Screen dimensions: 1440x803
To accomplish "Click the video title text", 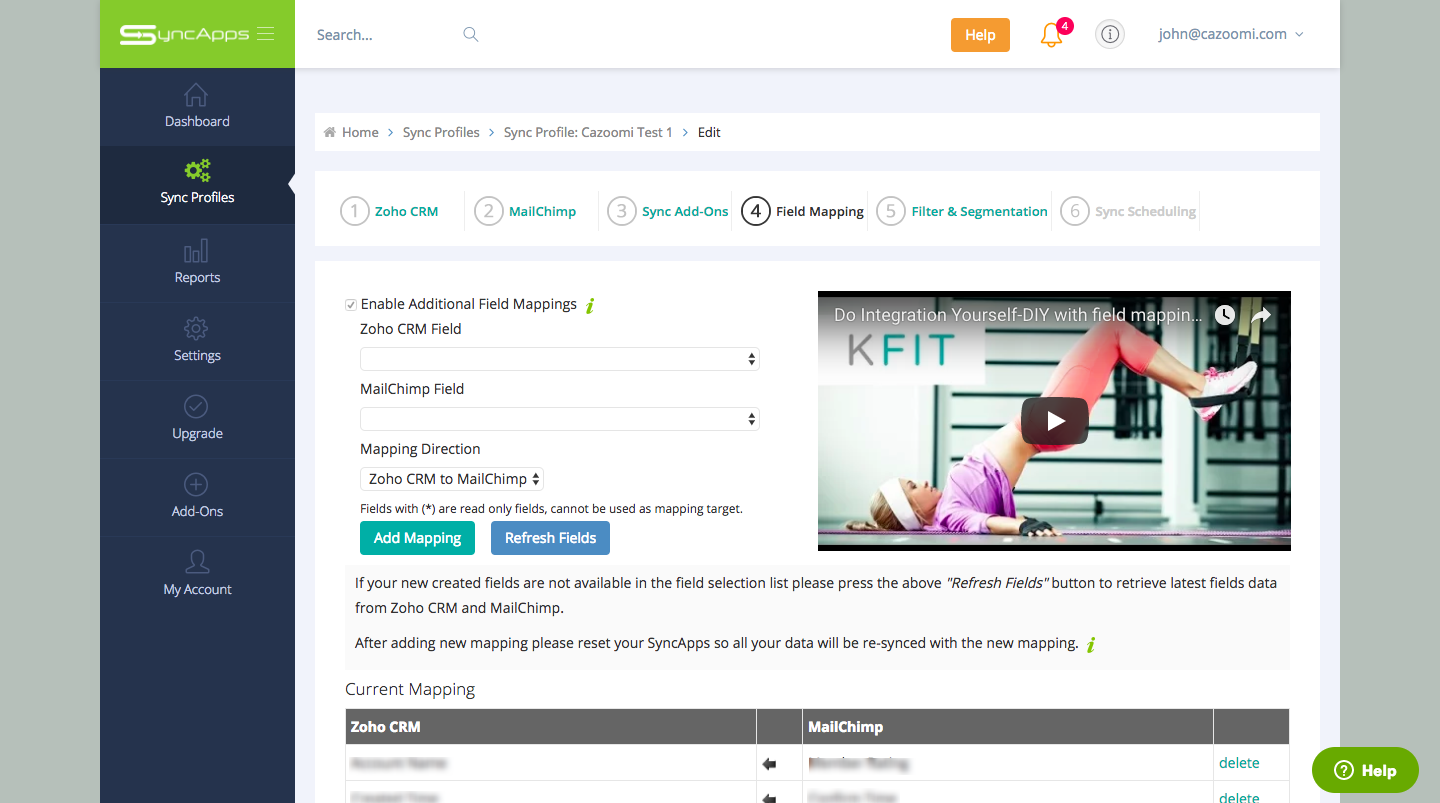I will (x=1018, y=315).
